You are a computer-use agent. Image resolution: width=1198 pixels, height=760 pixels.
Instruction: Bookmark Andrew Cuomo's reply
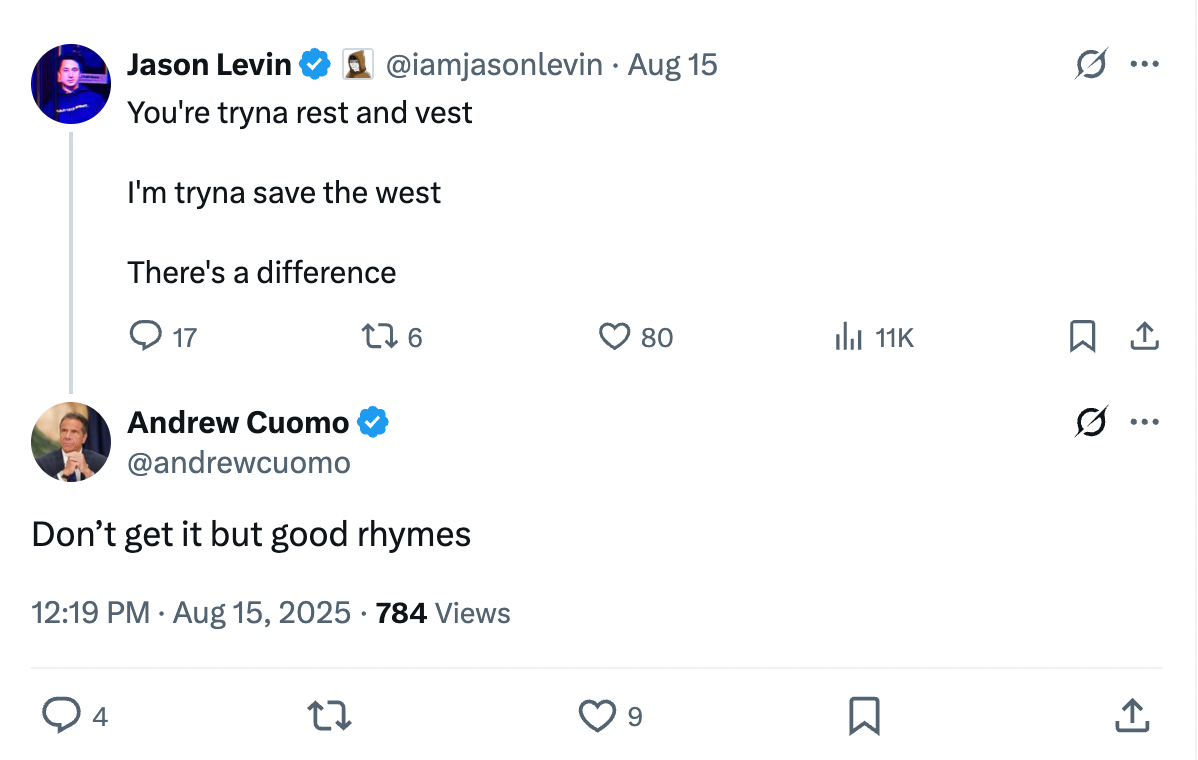[864, 715]
